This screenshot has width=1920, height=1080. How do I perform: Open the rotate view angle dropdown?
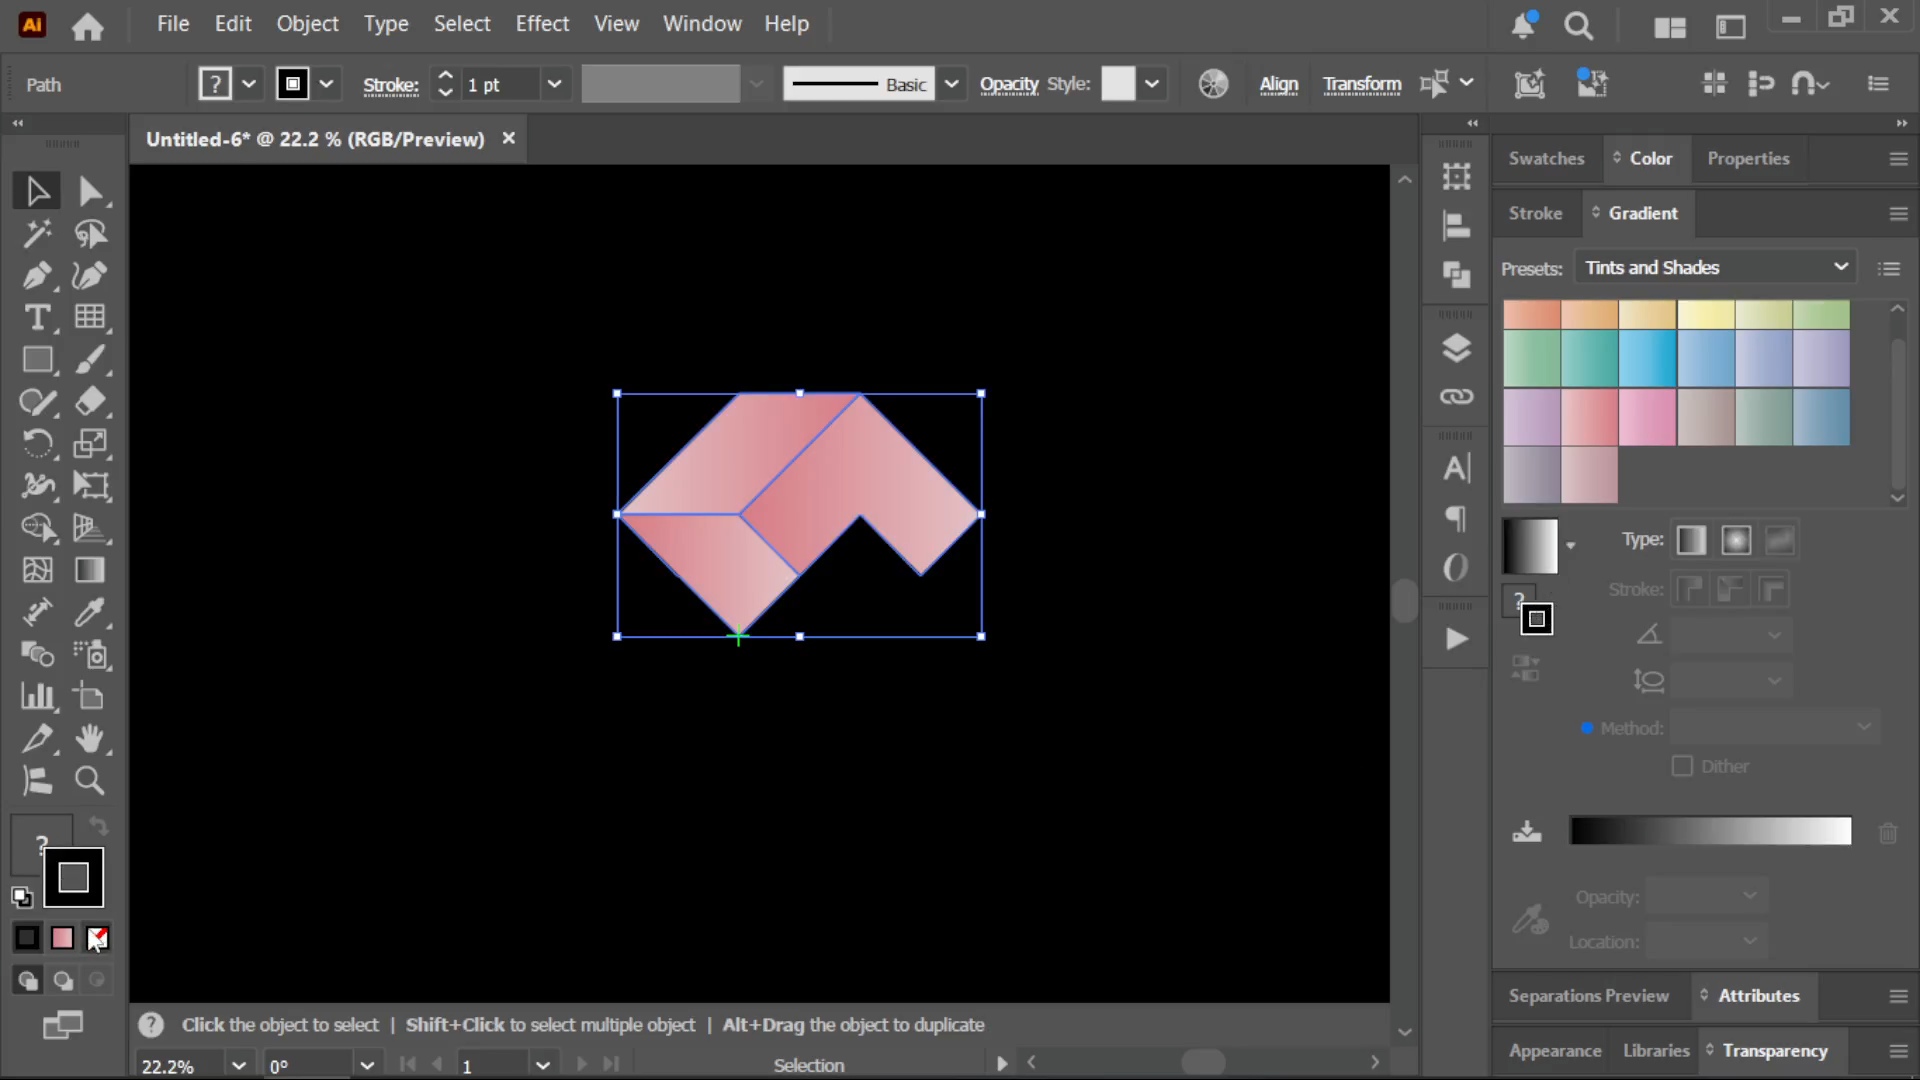367,1065
